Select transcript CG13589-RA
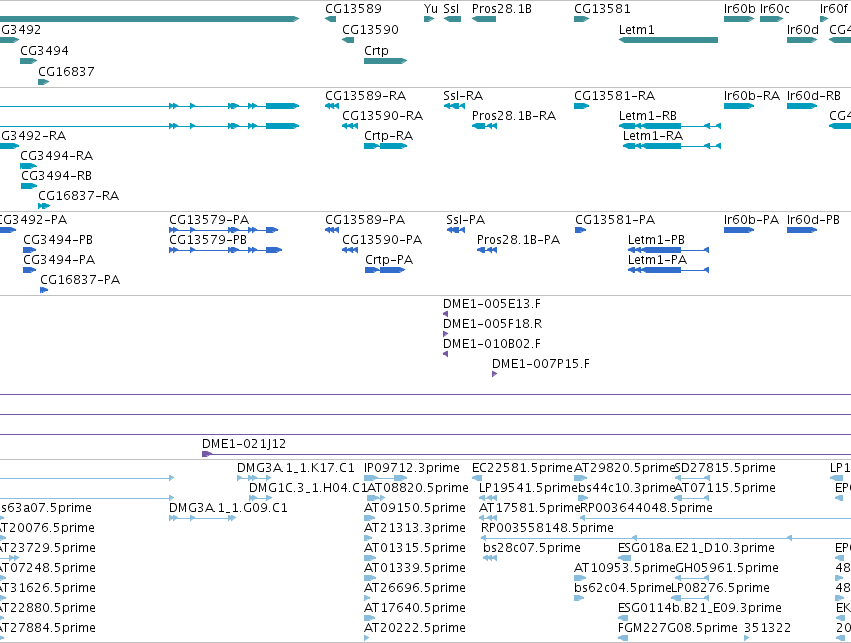This screenshot has width=851, height=643. (x=365, y=96)
